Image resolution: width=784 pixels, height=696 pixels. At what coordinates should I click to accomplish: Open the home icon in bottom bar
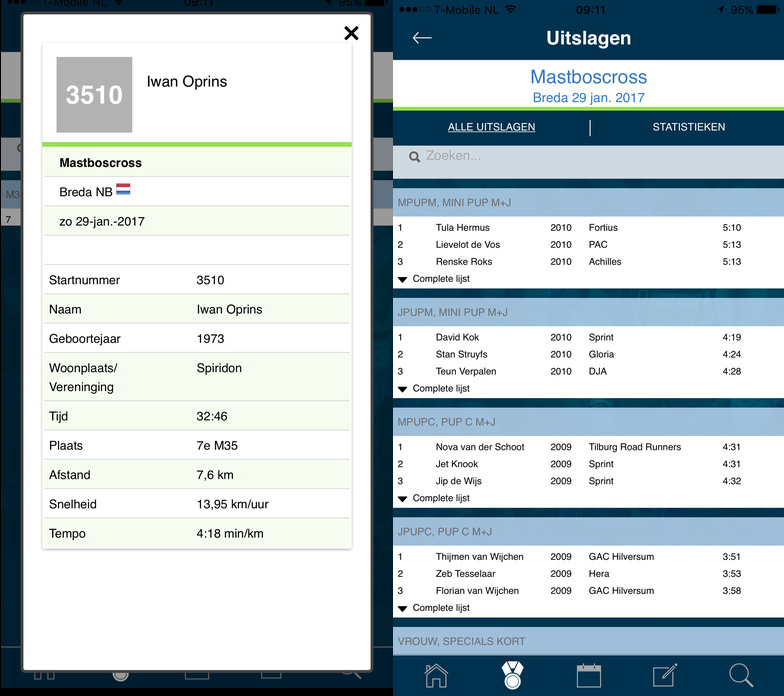pos(436,674)
